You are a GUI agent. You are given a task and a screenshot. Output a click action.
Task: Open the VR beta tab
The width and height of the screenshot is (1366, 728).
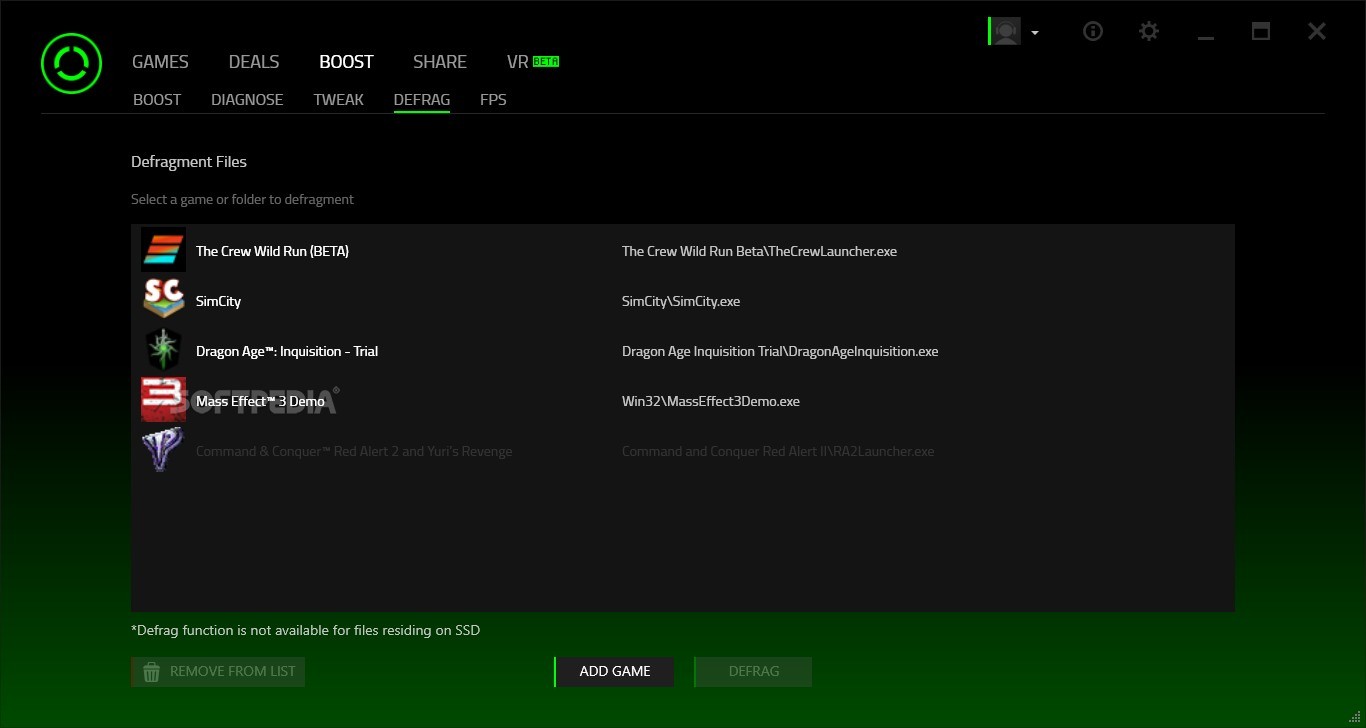click(x=517, y=62)
